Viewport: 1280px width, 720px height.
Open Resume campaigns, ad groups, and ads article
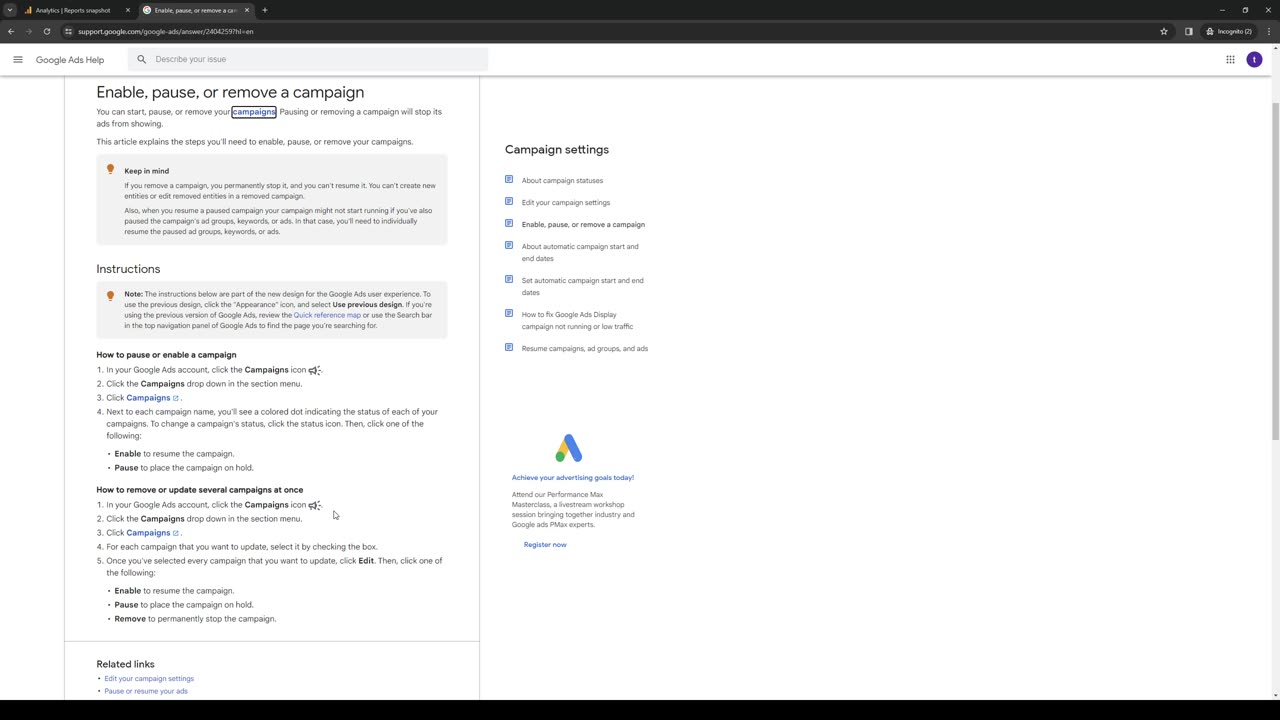coord(585,349)
